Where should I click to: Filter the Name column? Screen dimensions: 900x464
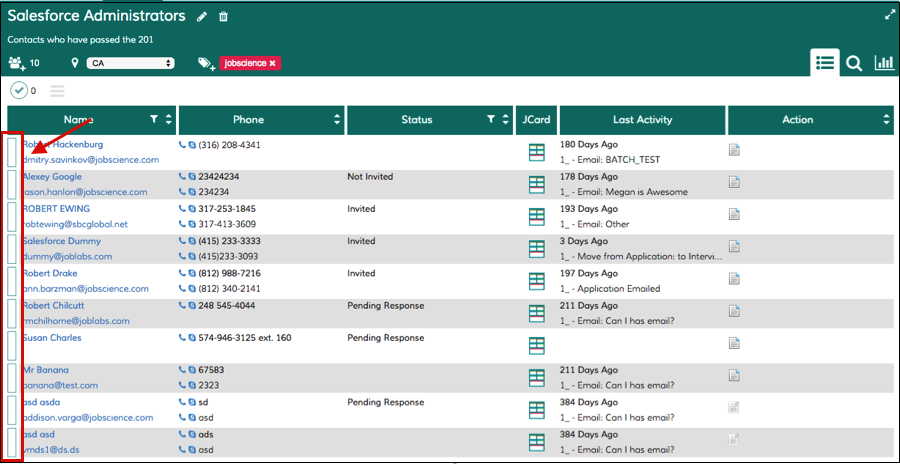154,119
